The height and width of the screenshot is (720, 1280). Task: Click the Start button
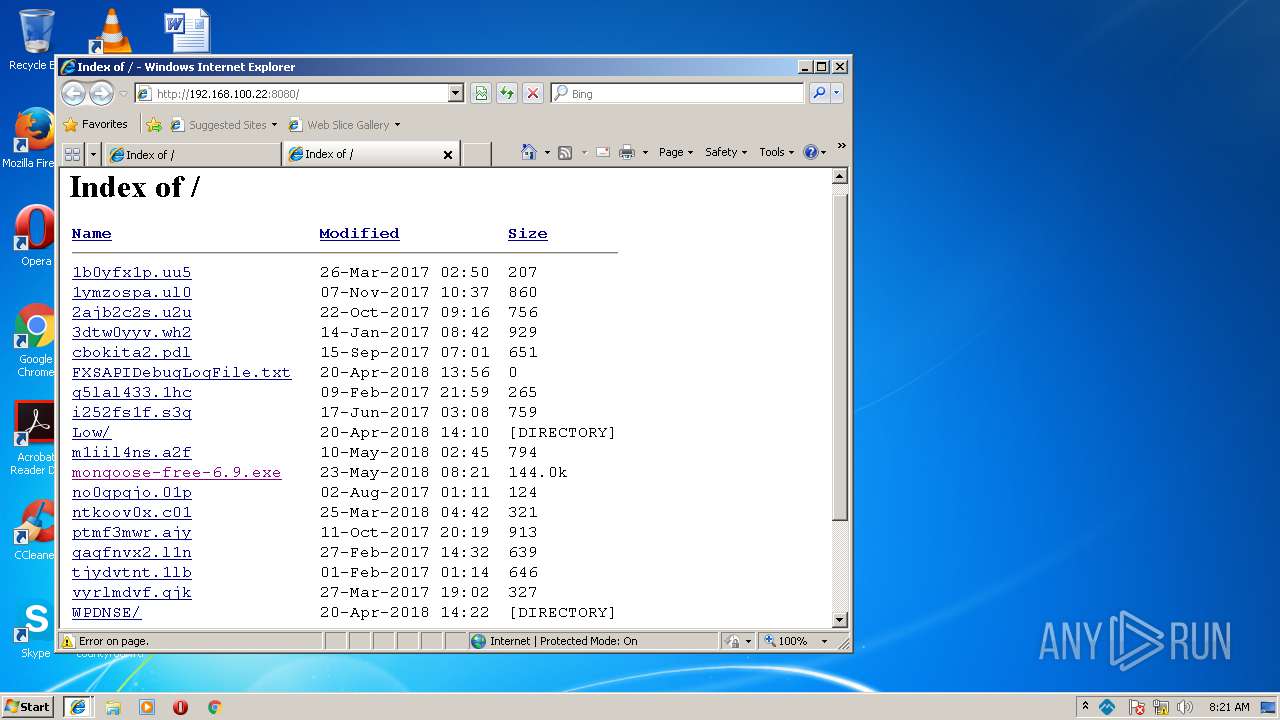(x=28, y=707)
